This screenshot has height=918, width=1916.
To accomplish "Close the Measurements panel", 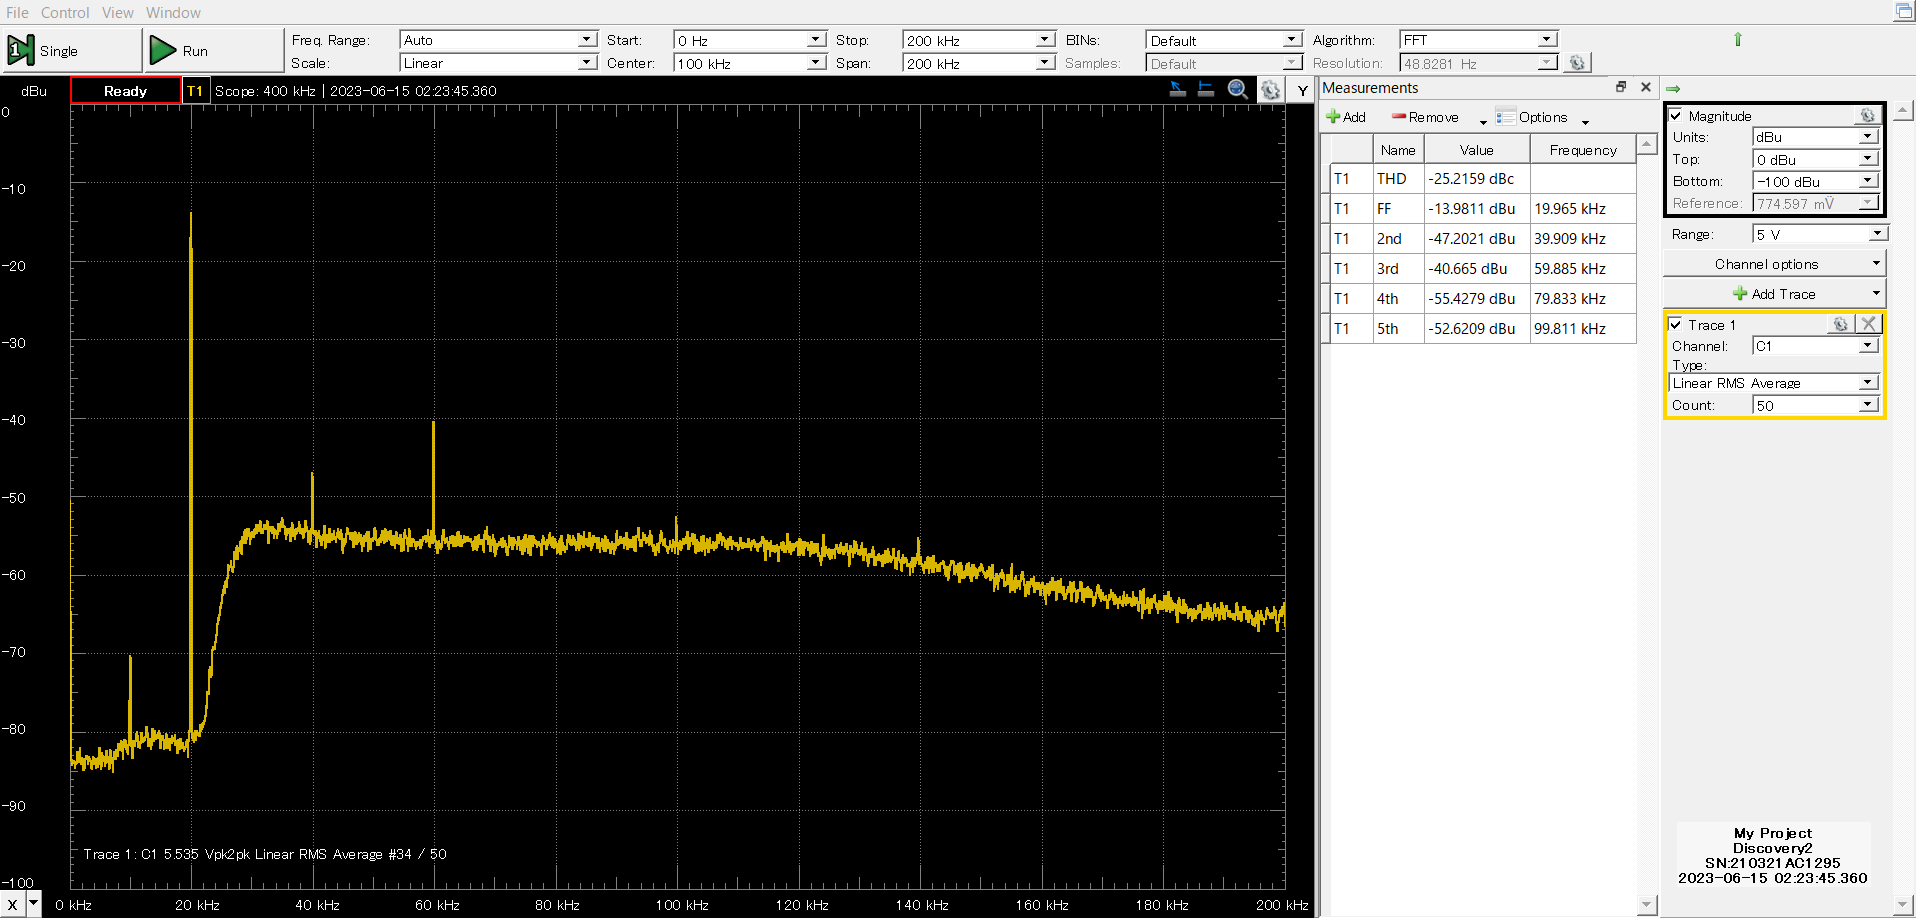I will coord(1646,87).
